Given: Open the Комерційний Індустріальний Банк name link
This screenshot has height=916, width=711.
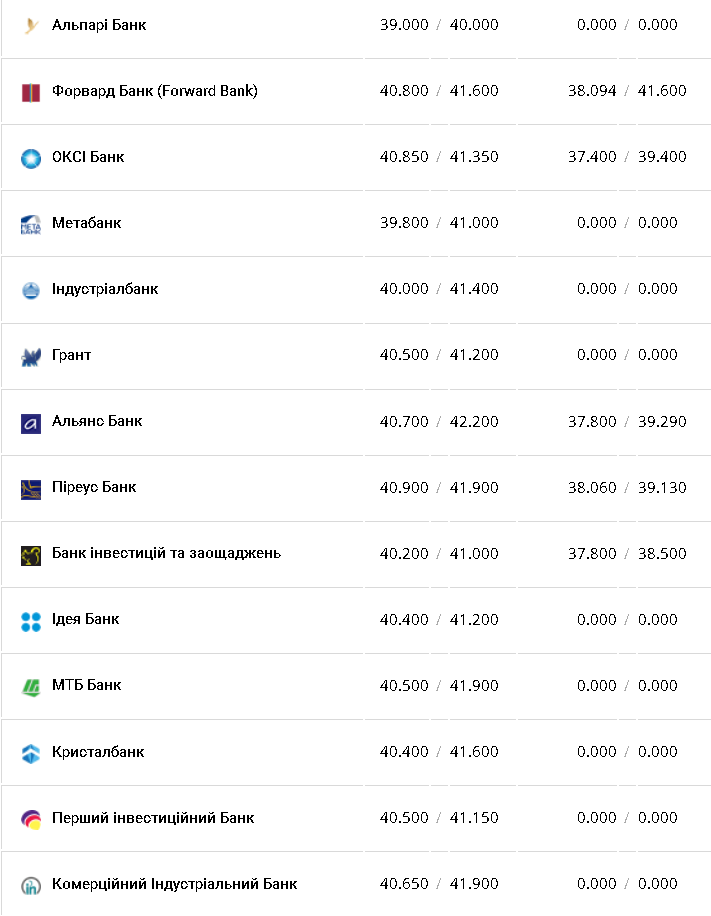Looking at the screenshot, I should click(x=174, y=884).
